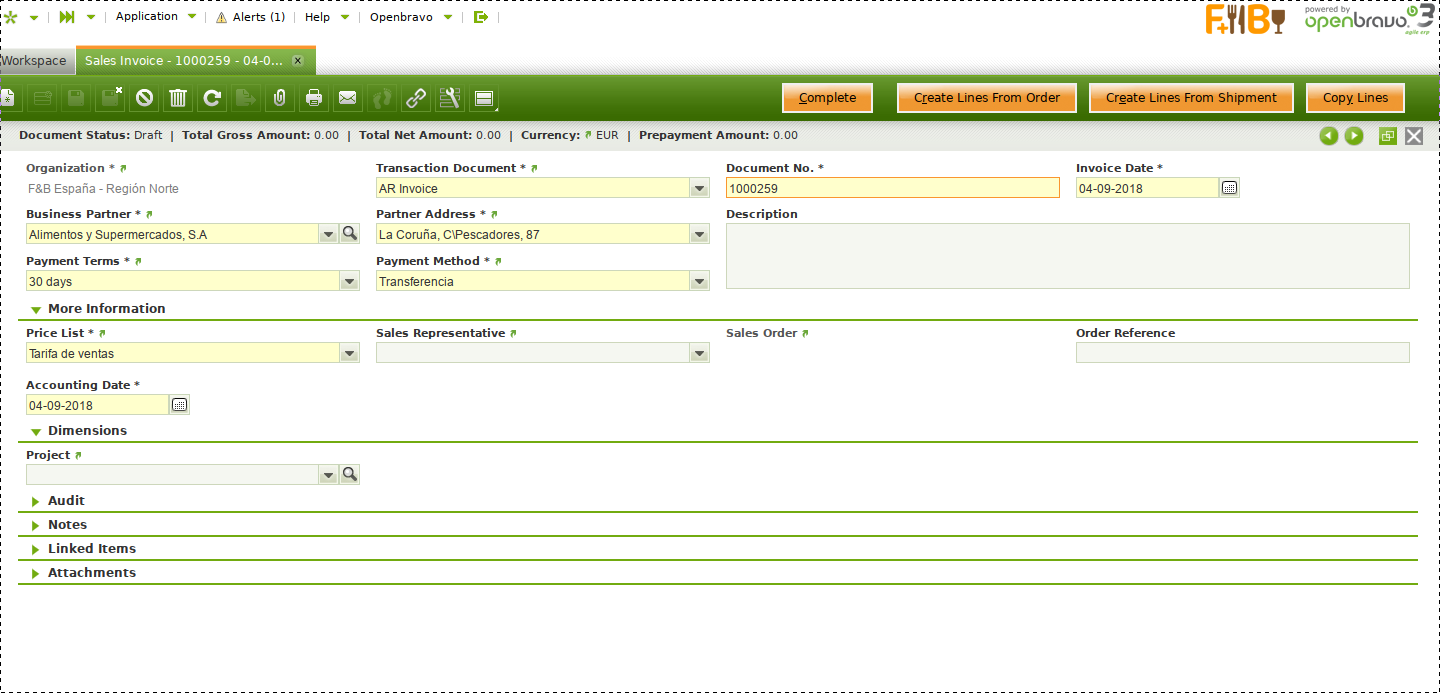1440x693 pixels.
Task: Send invoice by email envelope icon
Action: 347,98
